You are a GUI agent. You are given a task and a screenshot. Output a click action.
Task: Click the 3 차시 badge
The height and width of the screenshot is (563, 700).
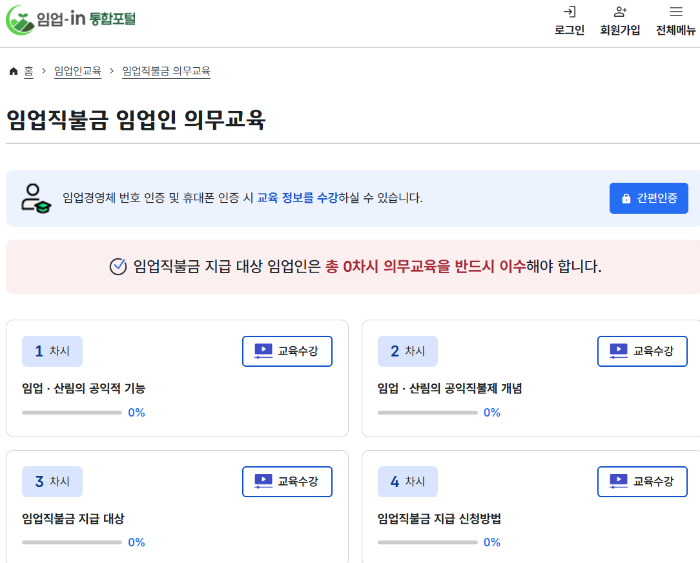[x=52, y=482]
